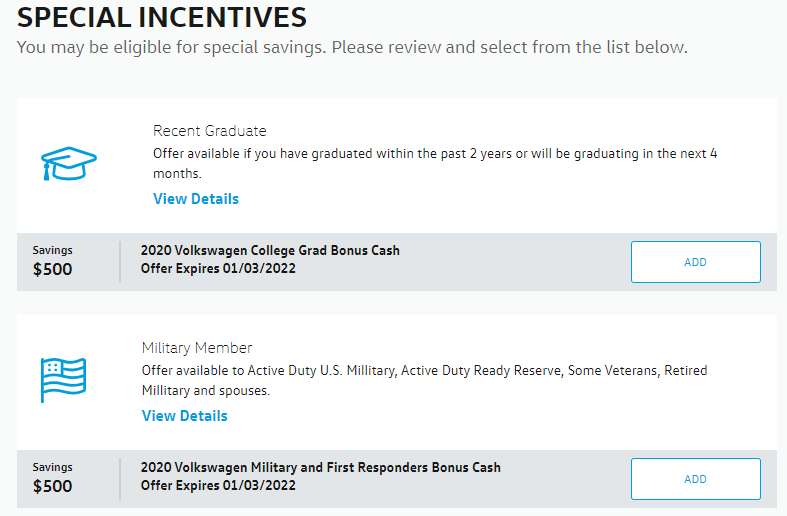Select the Recent Graduate heading

coord(210,131)
